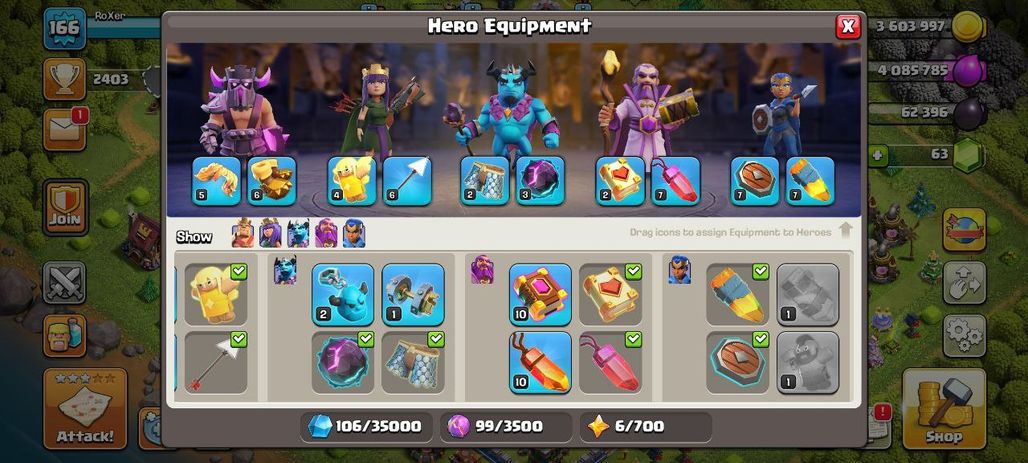Click Minion Prince's equipped Dark Orb slot
The image size is (1028, 463).
pyautogui.click(x=540, y=181)
